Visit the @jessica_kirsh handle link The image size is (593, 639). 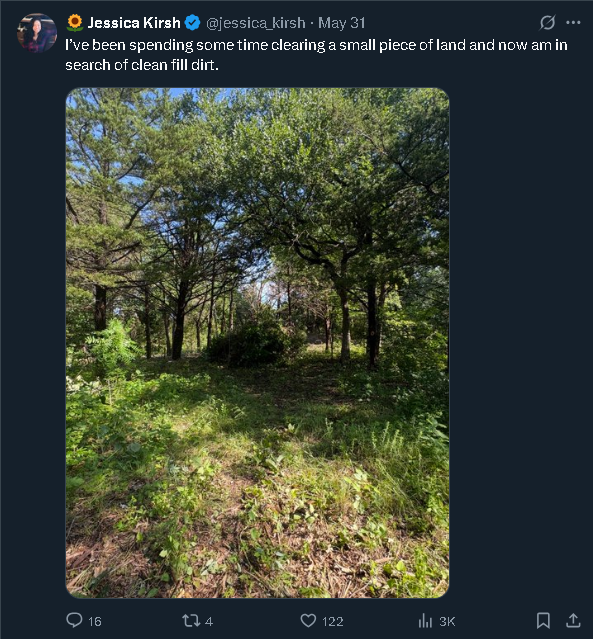click(x=256, y=23)
